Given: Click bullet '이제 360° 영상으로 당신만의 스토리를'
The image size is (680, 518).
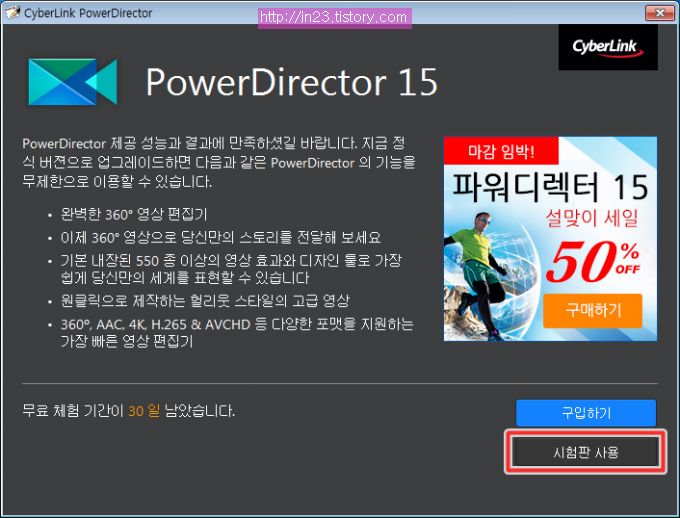Looking at the screenshot, I should tap(221, 237).
